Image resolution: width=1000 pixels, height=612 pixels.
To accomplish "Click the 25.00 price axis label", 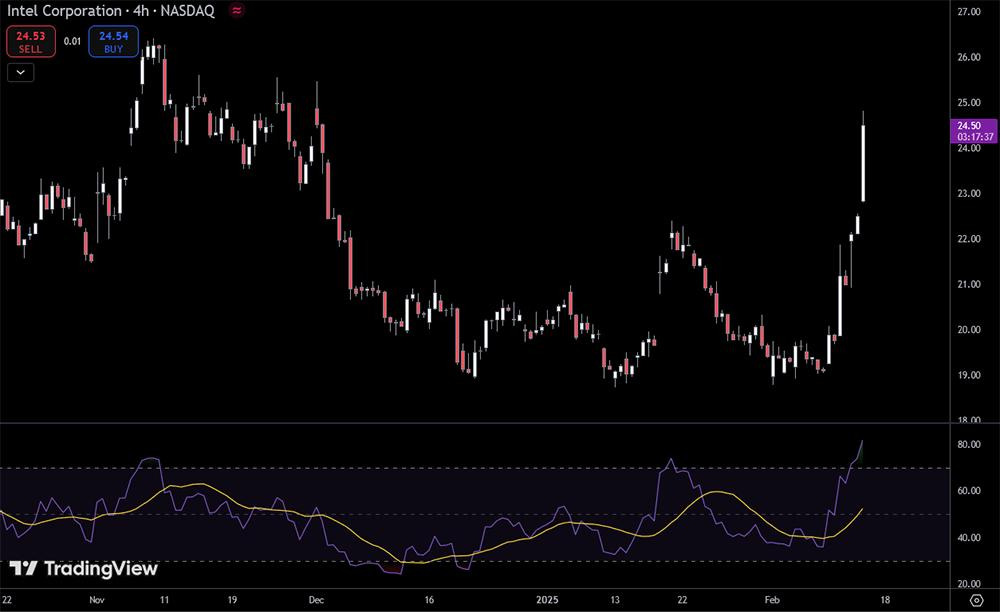I will point(969,102).
